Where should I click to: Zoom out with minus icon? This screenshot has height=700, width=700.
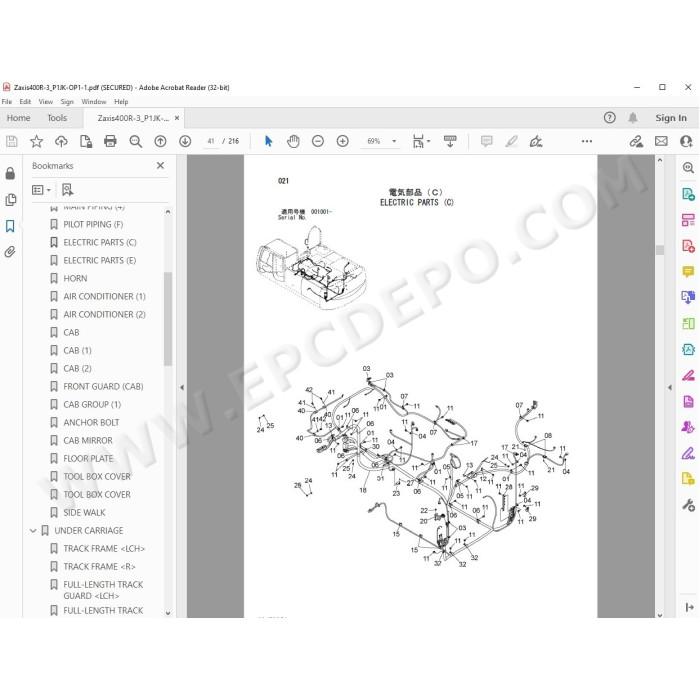point(318,142)
